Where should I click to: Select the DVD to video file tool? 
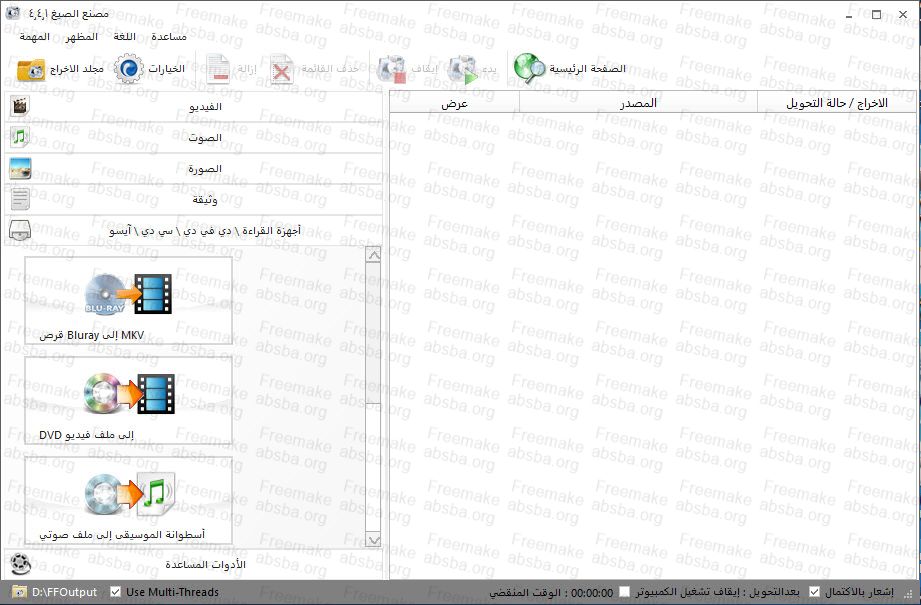(129, 401)
